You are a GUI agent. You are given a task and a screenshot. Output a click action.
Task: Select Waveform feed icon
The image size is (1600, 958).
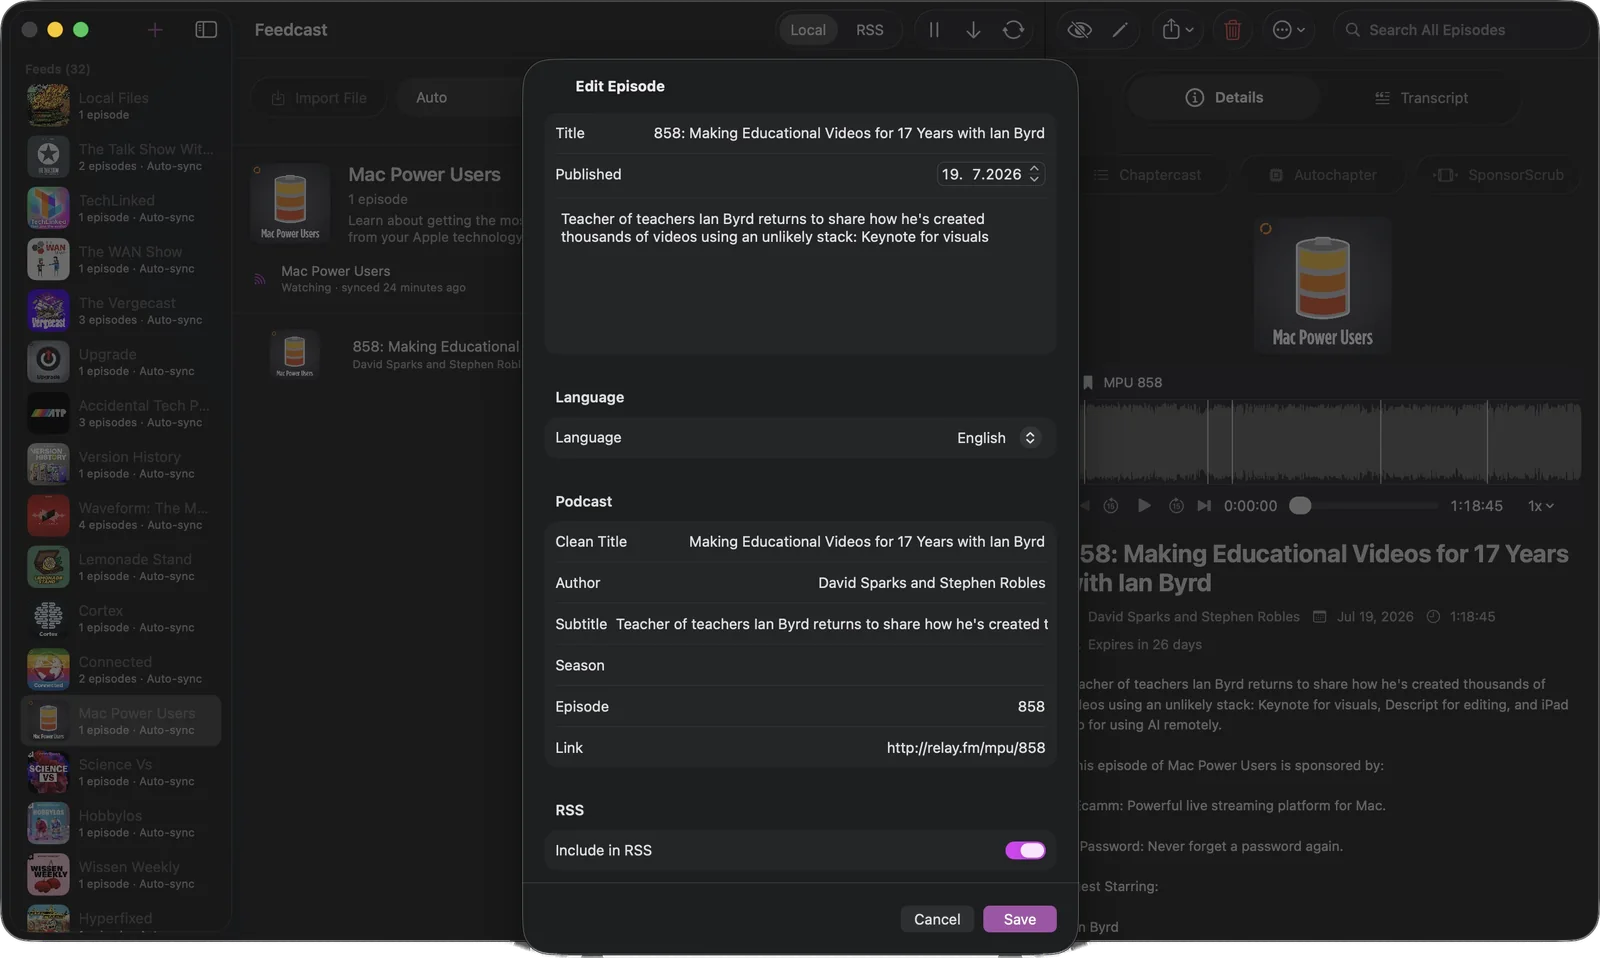[x=48, y=516]
